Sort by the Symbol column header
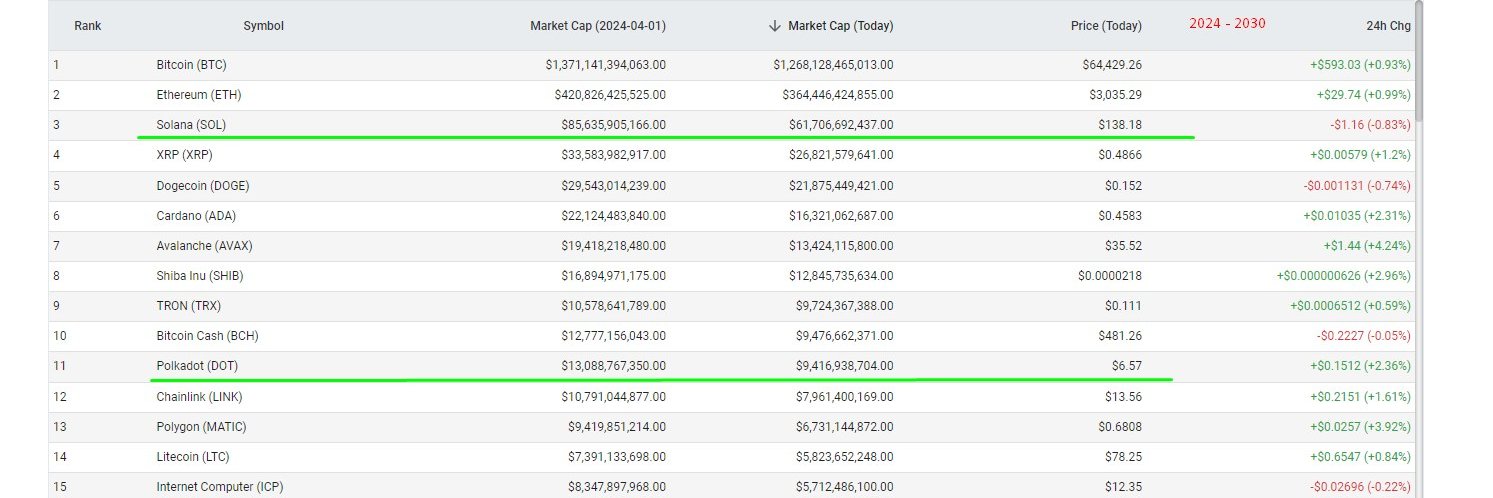The height and width of the screenshot is (498, 1493). (263, 26)
